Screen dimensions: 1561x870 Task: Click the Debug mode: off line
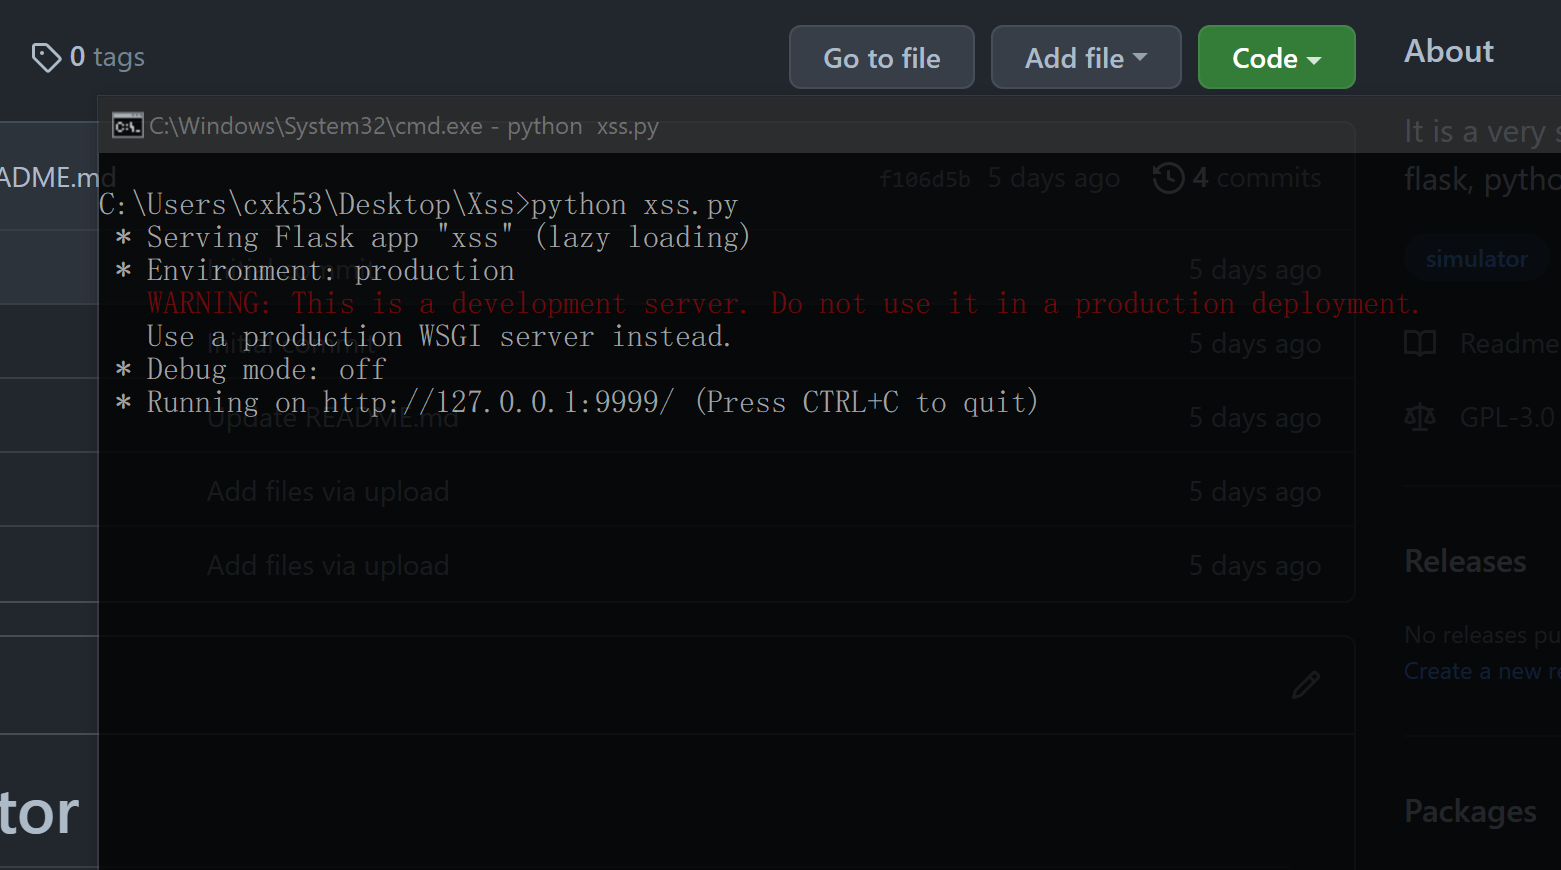click(250, 369)
